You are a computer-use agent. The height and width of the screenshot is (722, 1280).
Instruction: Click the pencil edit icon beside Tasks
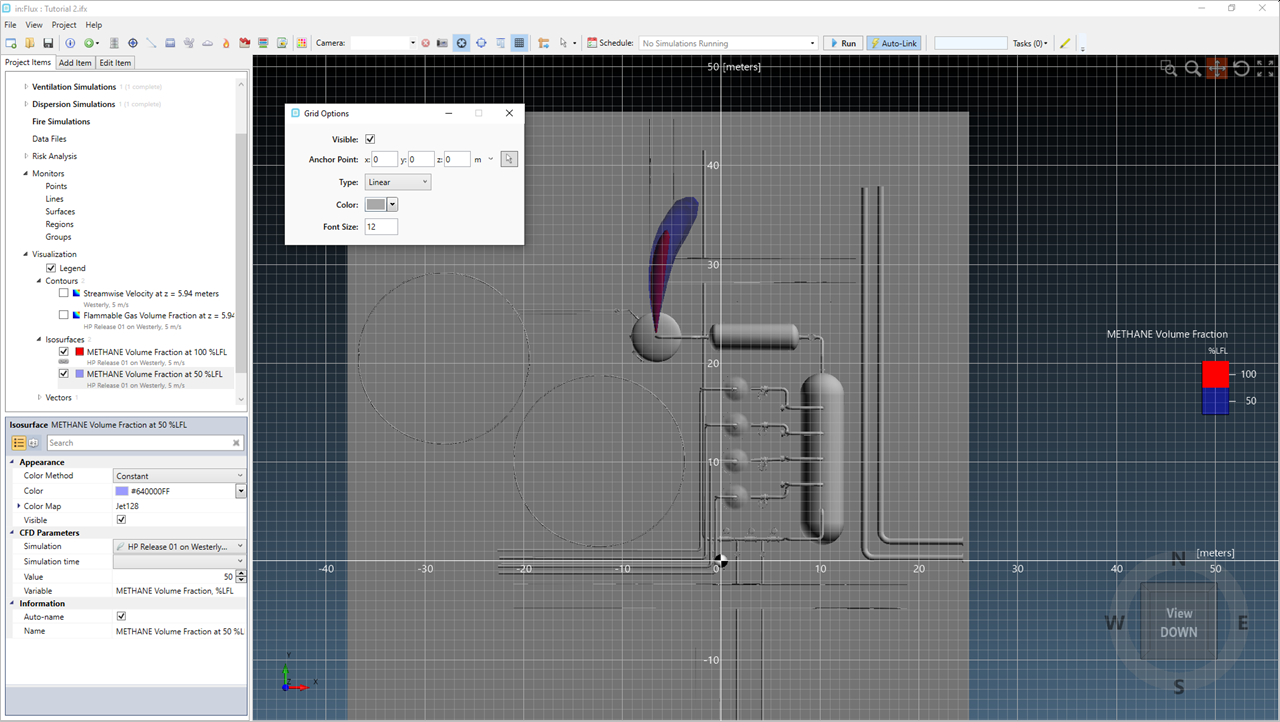[x=1065, y=43]
